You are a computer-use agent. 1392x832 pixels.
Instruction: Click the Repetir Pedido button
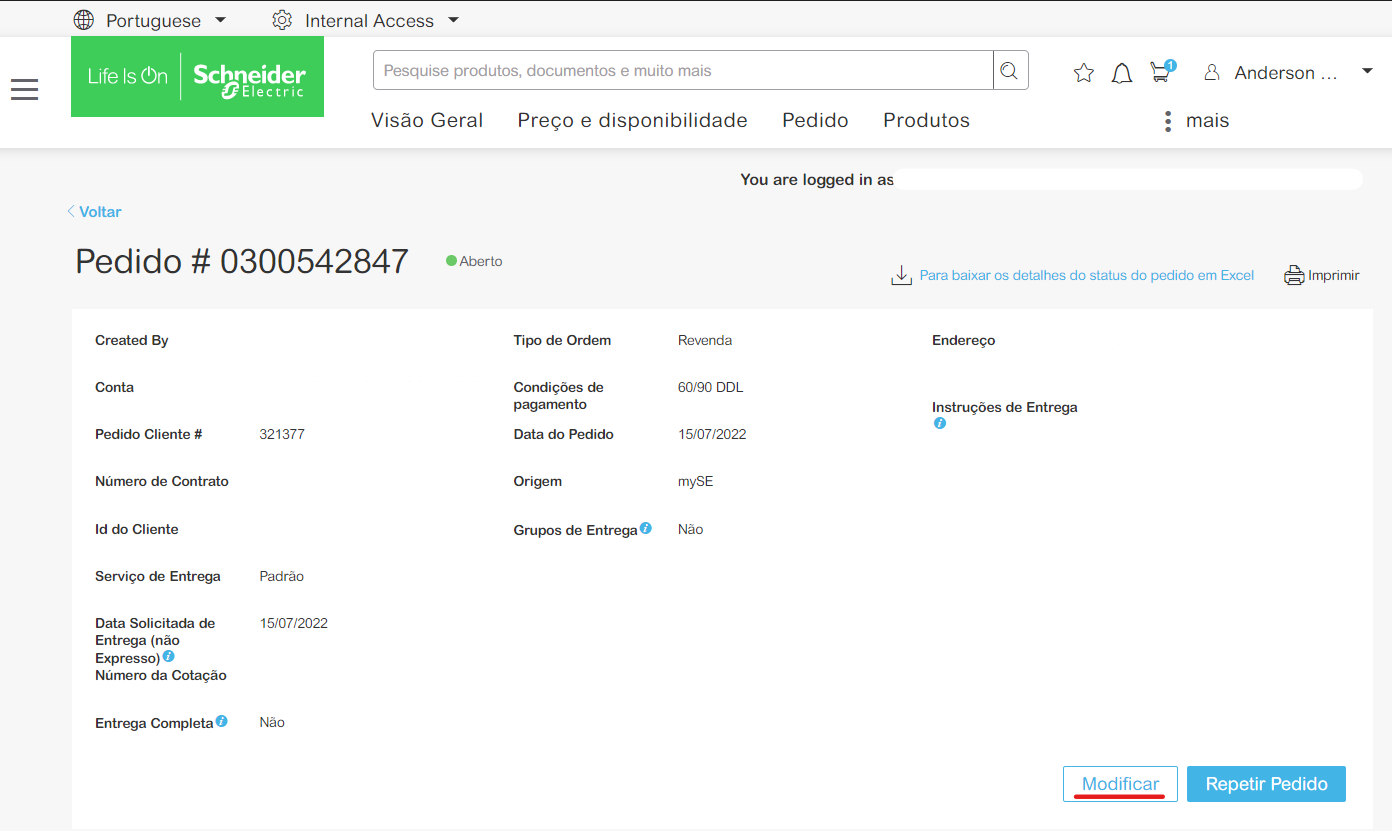pyautogui.click(x=1266, y=784)
